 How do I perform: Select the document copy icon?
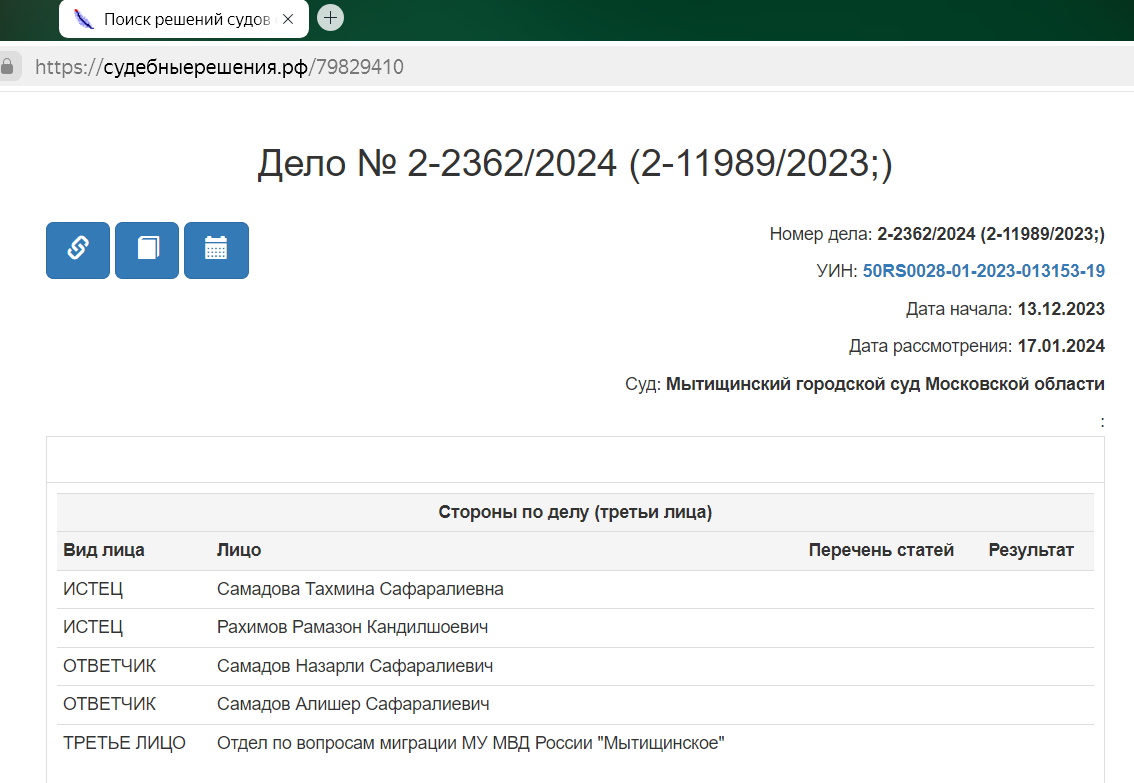(146, 250)
